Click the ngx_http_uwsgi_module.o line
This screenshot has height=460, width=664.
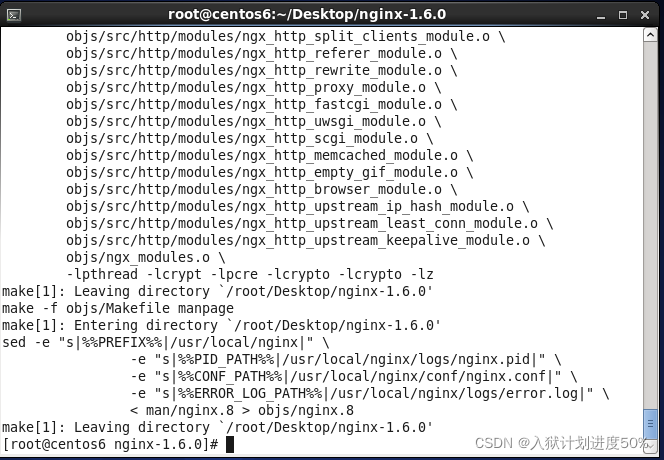pyautogui.click(x=253, y=121)
